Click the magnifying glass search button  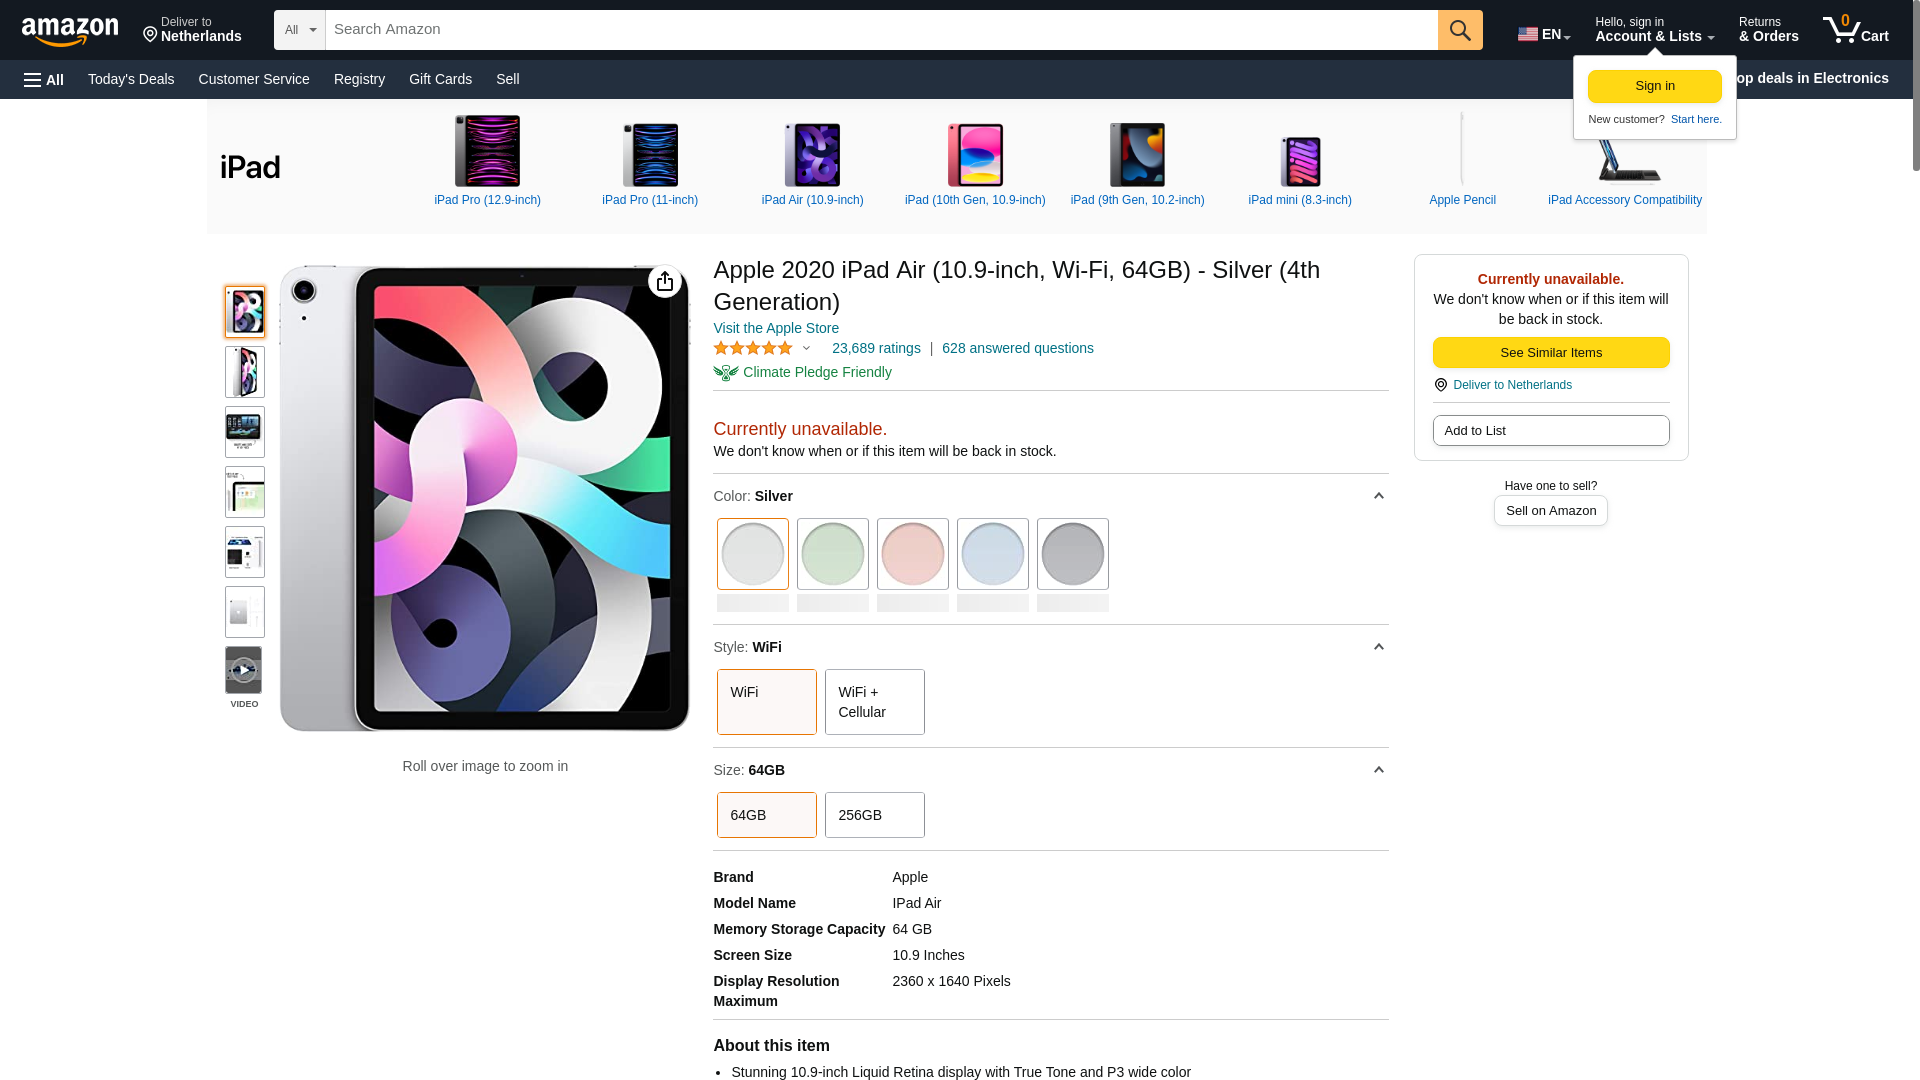point(1460,30)
